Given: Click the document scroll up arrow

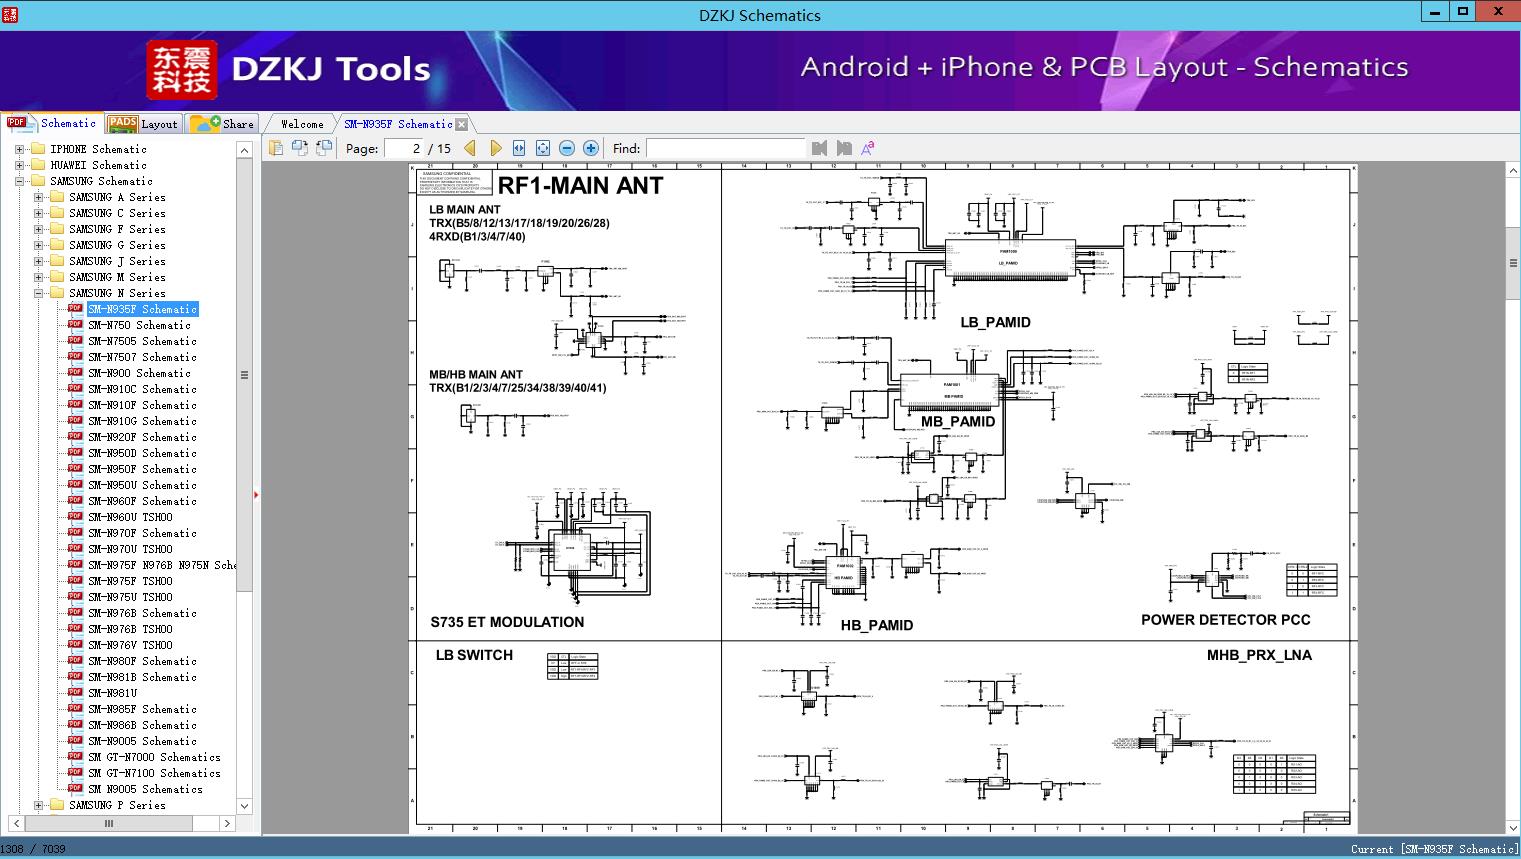Looking at the screenshot, I should pyautogui.click(x=1513, y=172).
